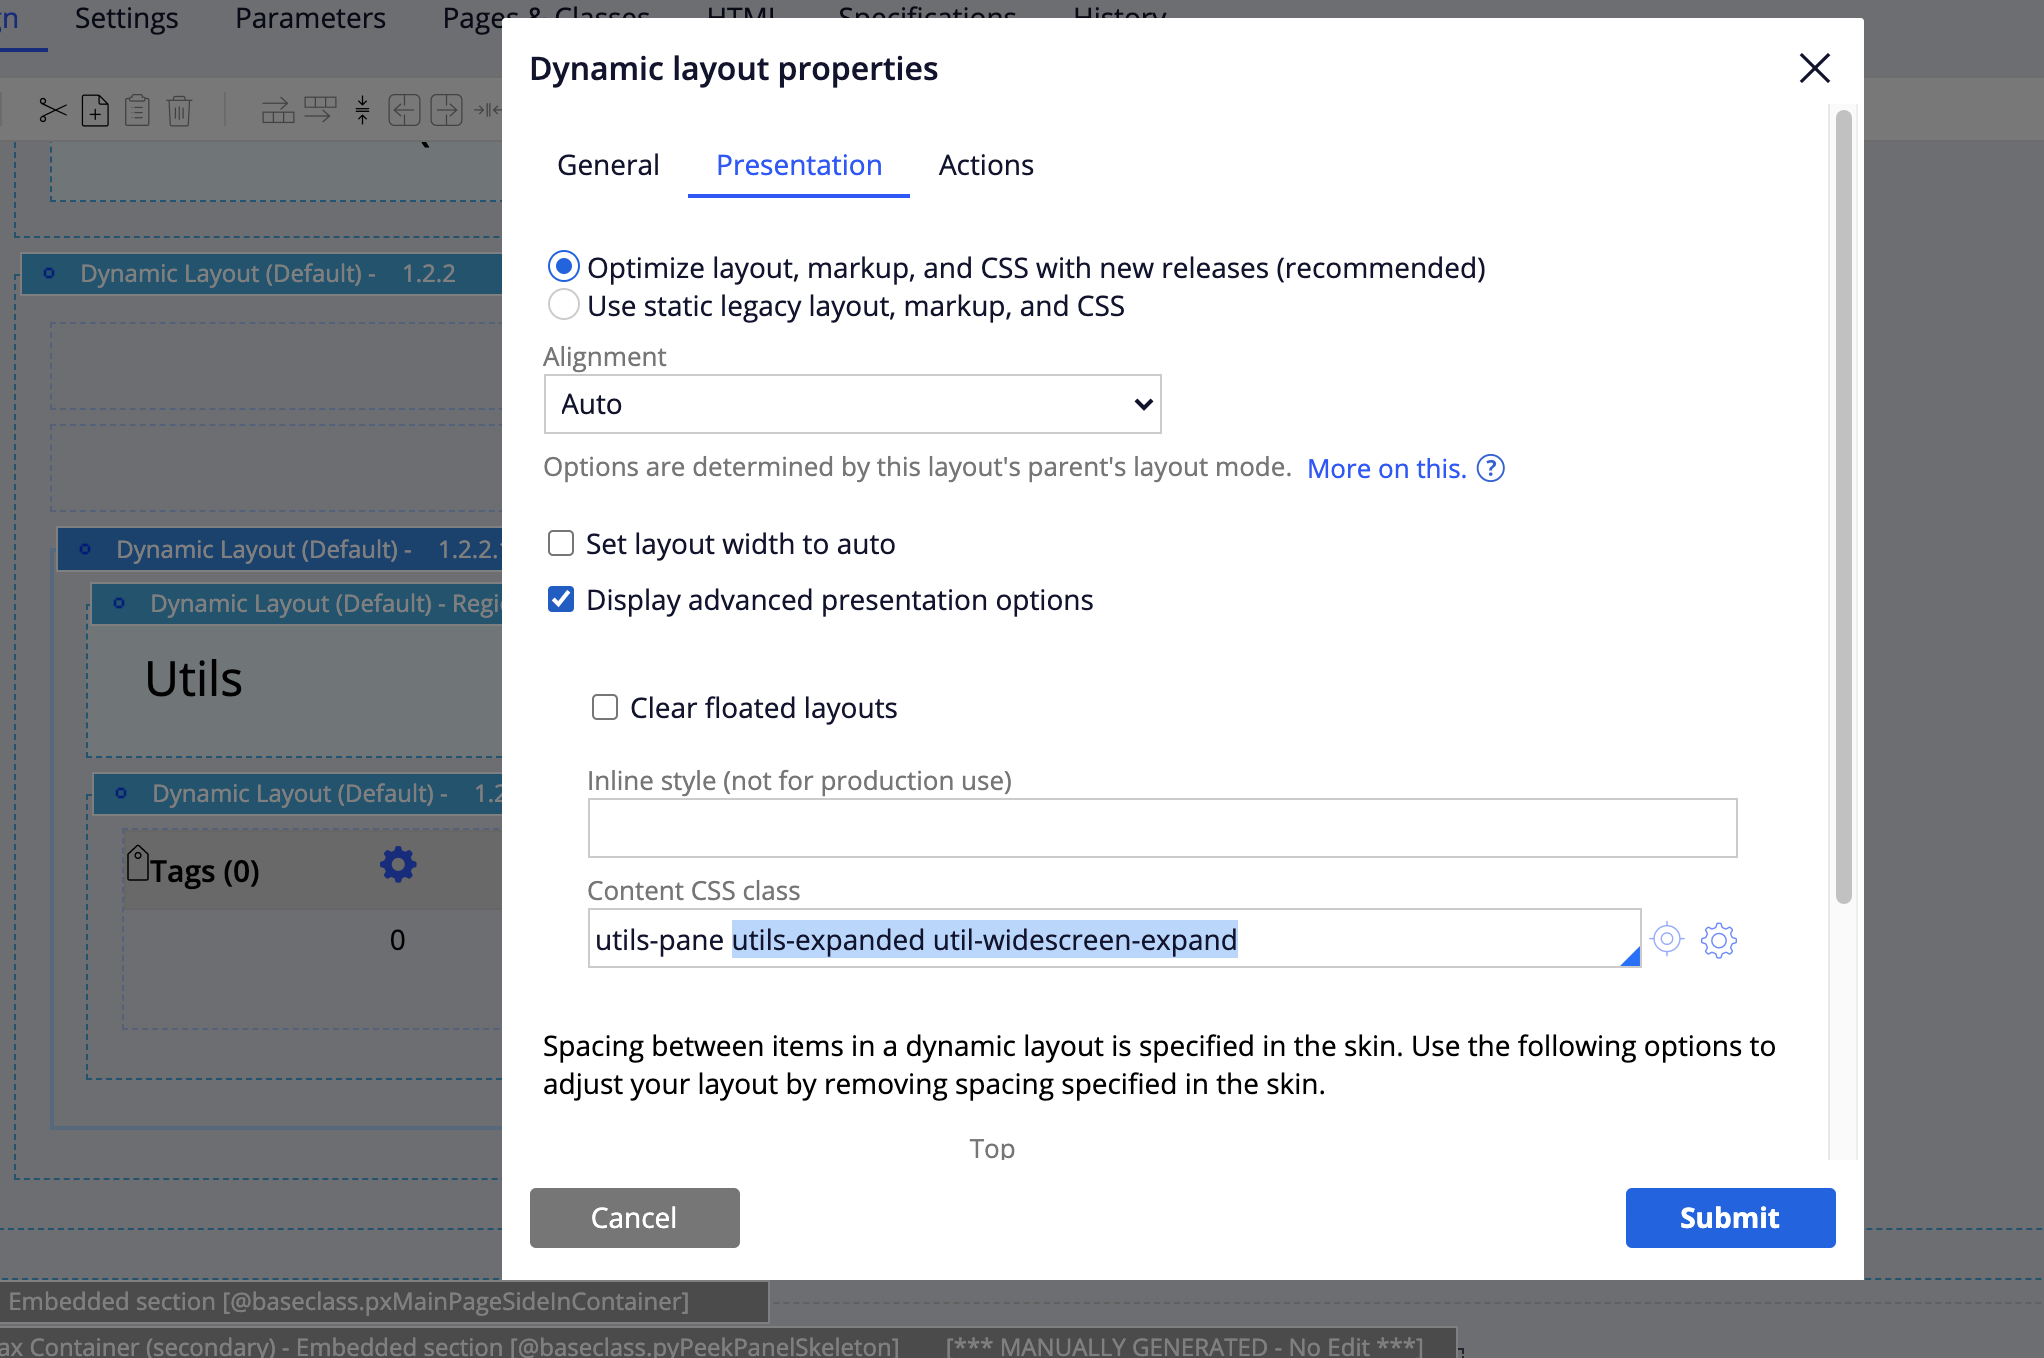Click the Inline style input field

click(1162, 828)
